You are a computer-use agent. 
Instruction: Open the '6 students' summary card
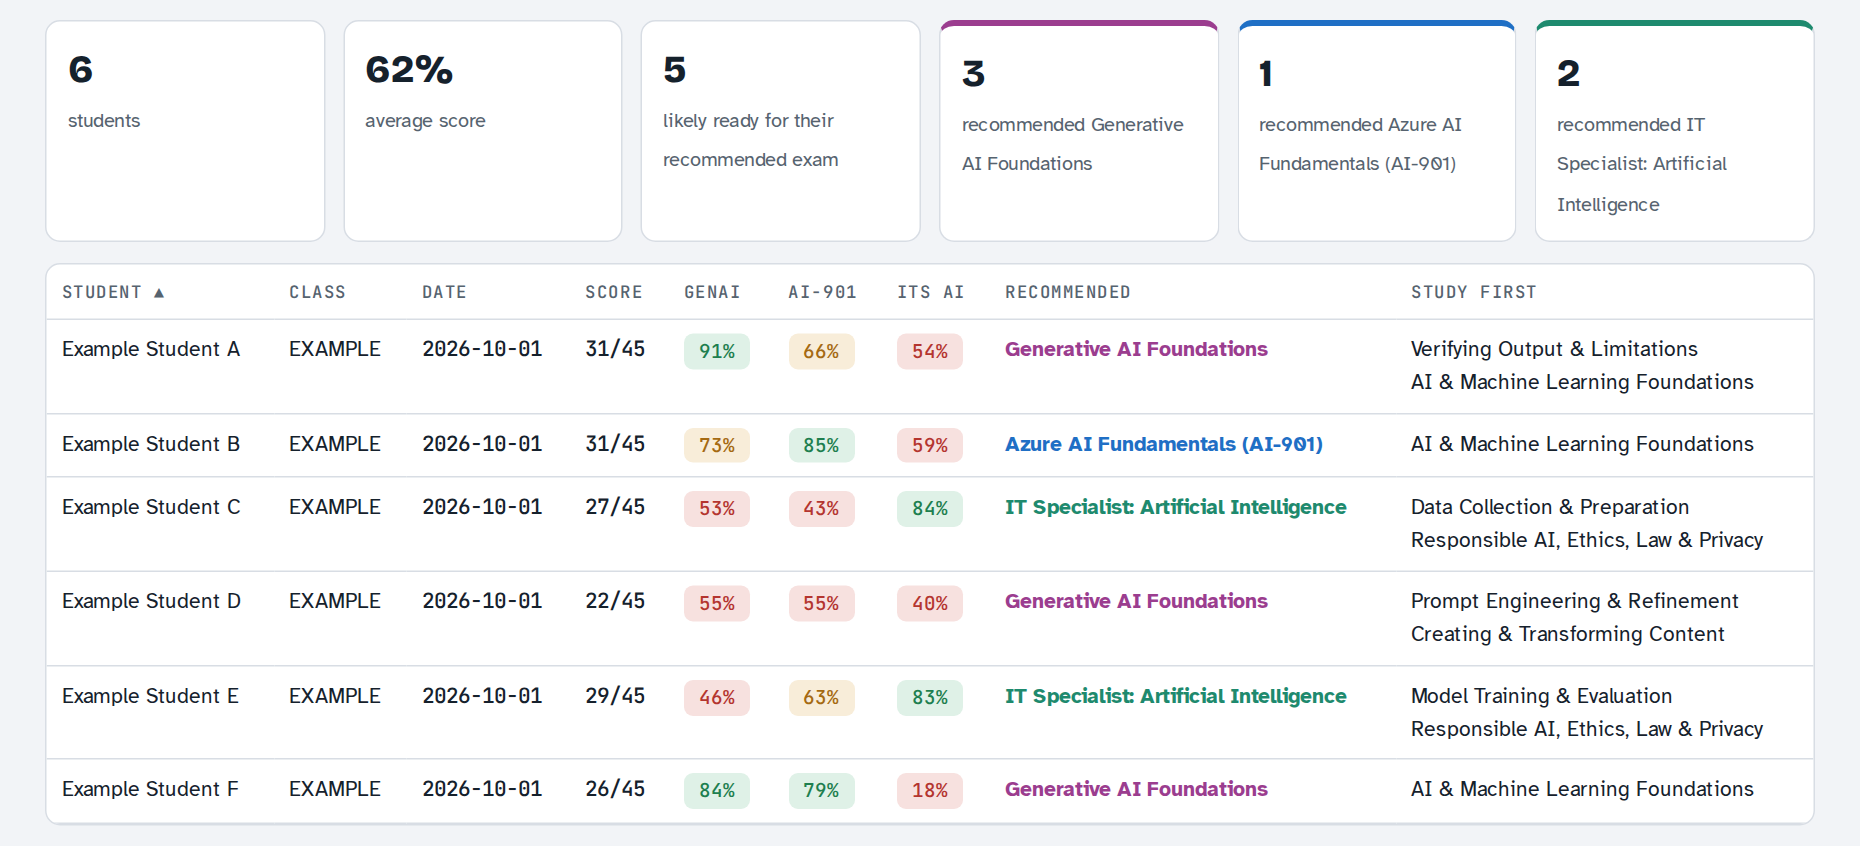coord(185,131)
